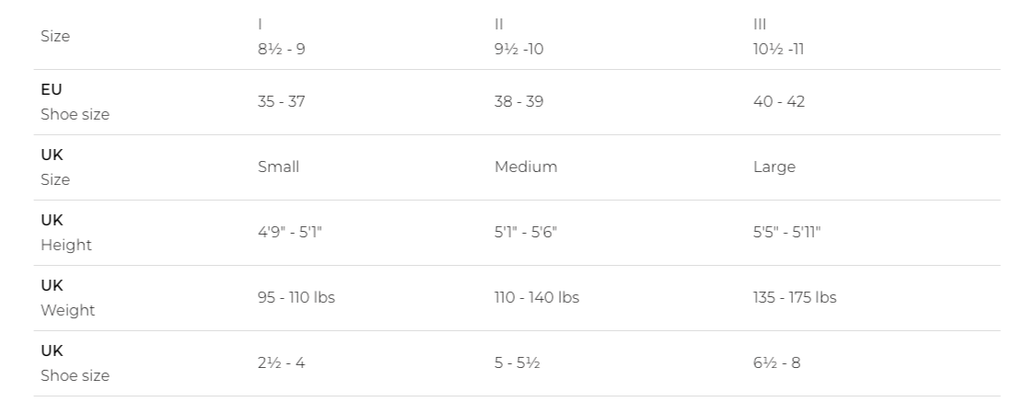The width and height of the screenshot is (1024, 402).
Task: Select the 35 - 37 EU shoe size cell
Action: (x=281, y=102)
